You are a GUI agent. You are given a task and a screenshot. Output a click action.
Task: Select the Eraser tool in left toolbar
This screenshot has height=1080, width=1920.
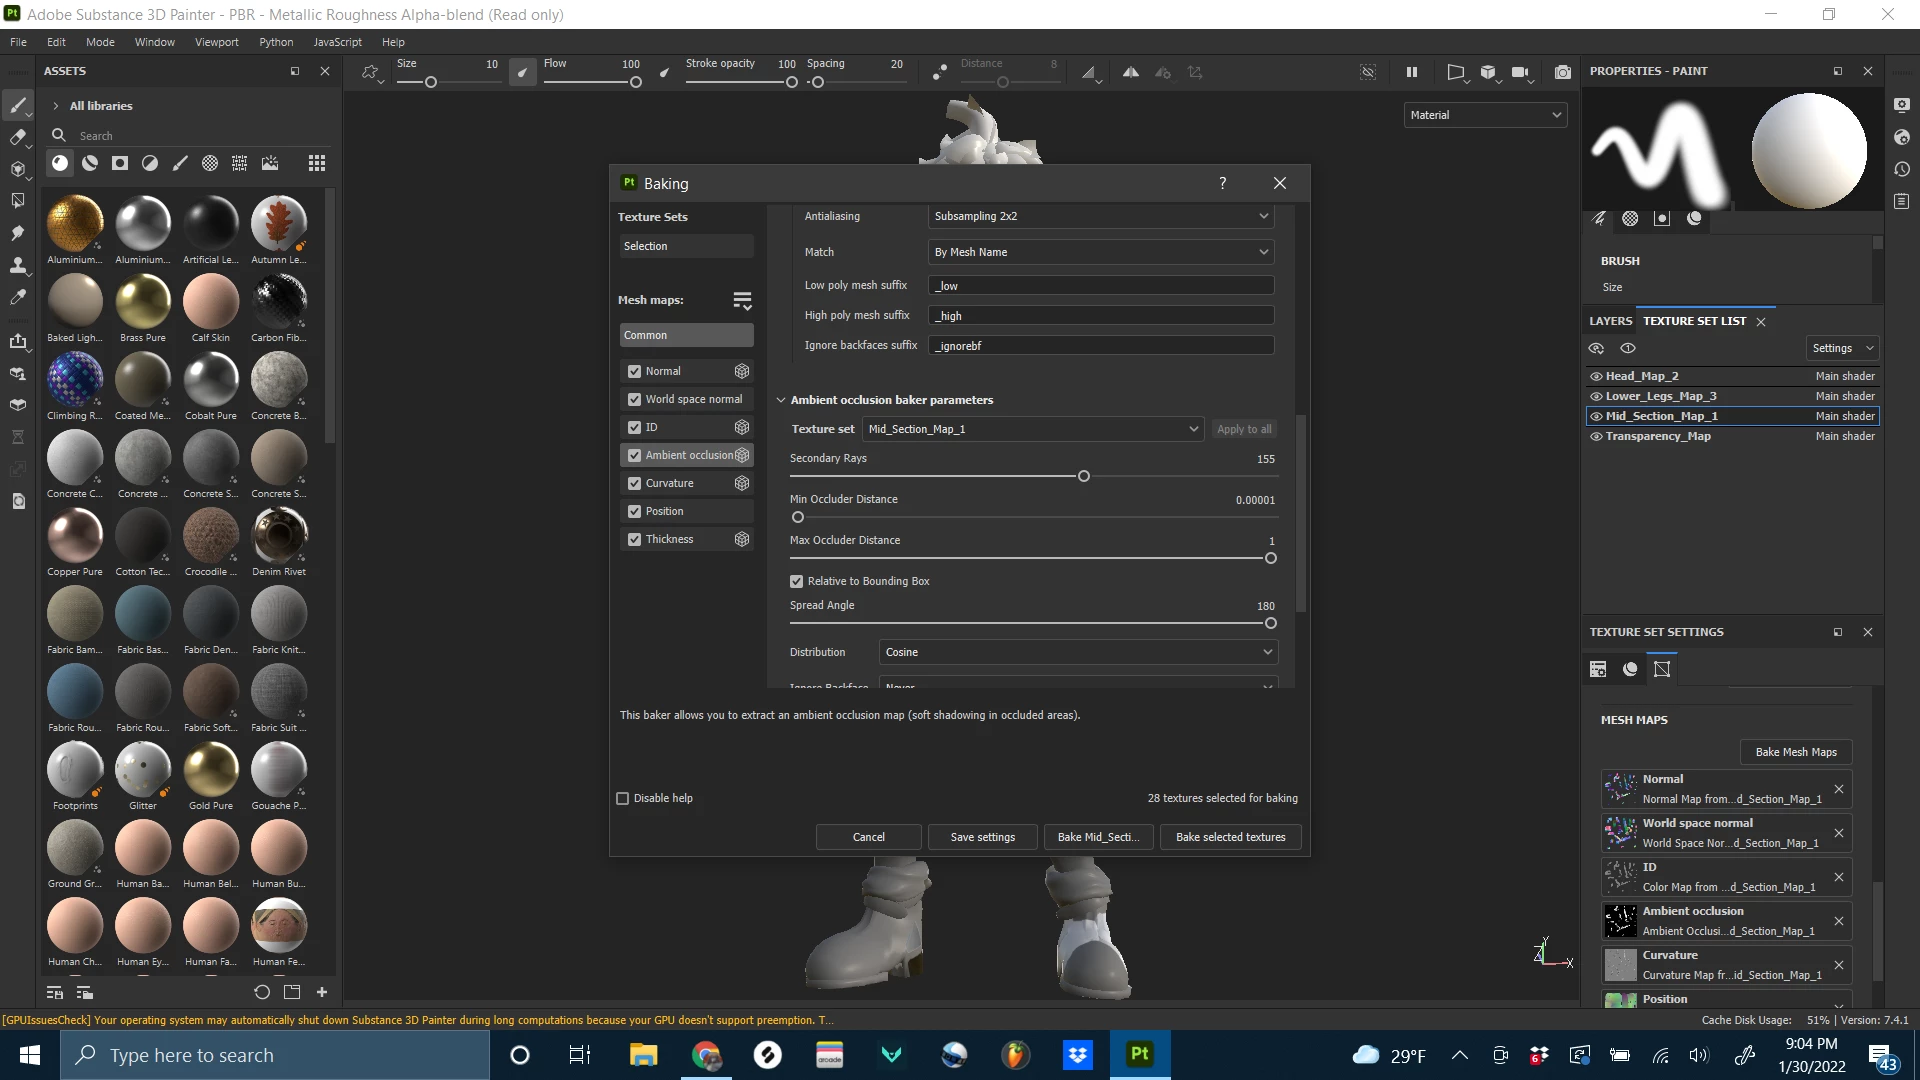[17, 137]
